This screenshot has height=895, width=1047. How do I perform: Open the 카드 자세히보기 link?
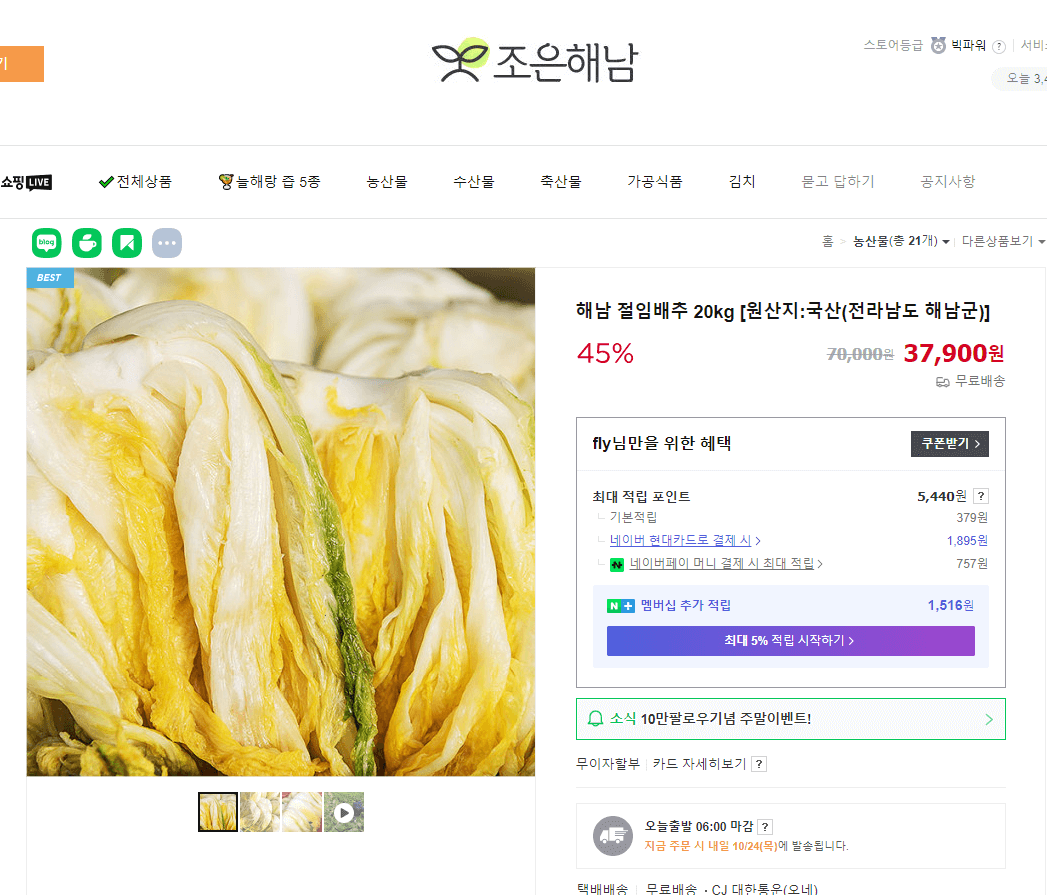(x=697, y=763)
